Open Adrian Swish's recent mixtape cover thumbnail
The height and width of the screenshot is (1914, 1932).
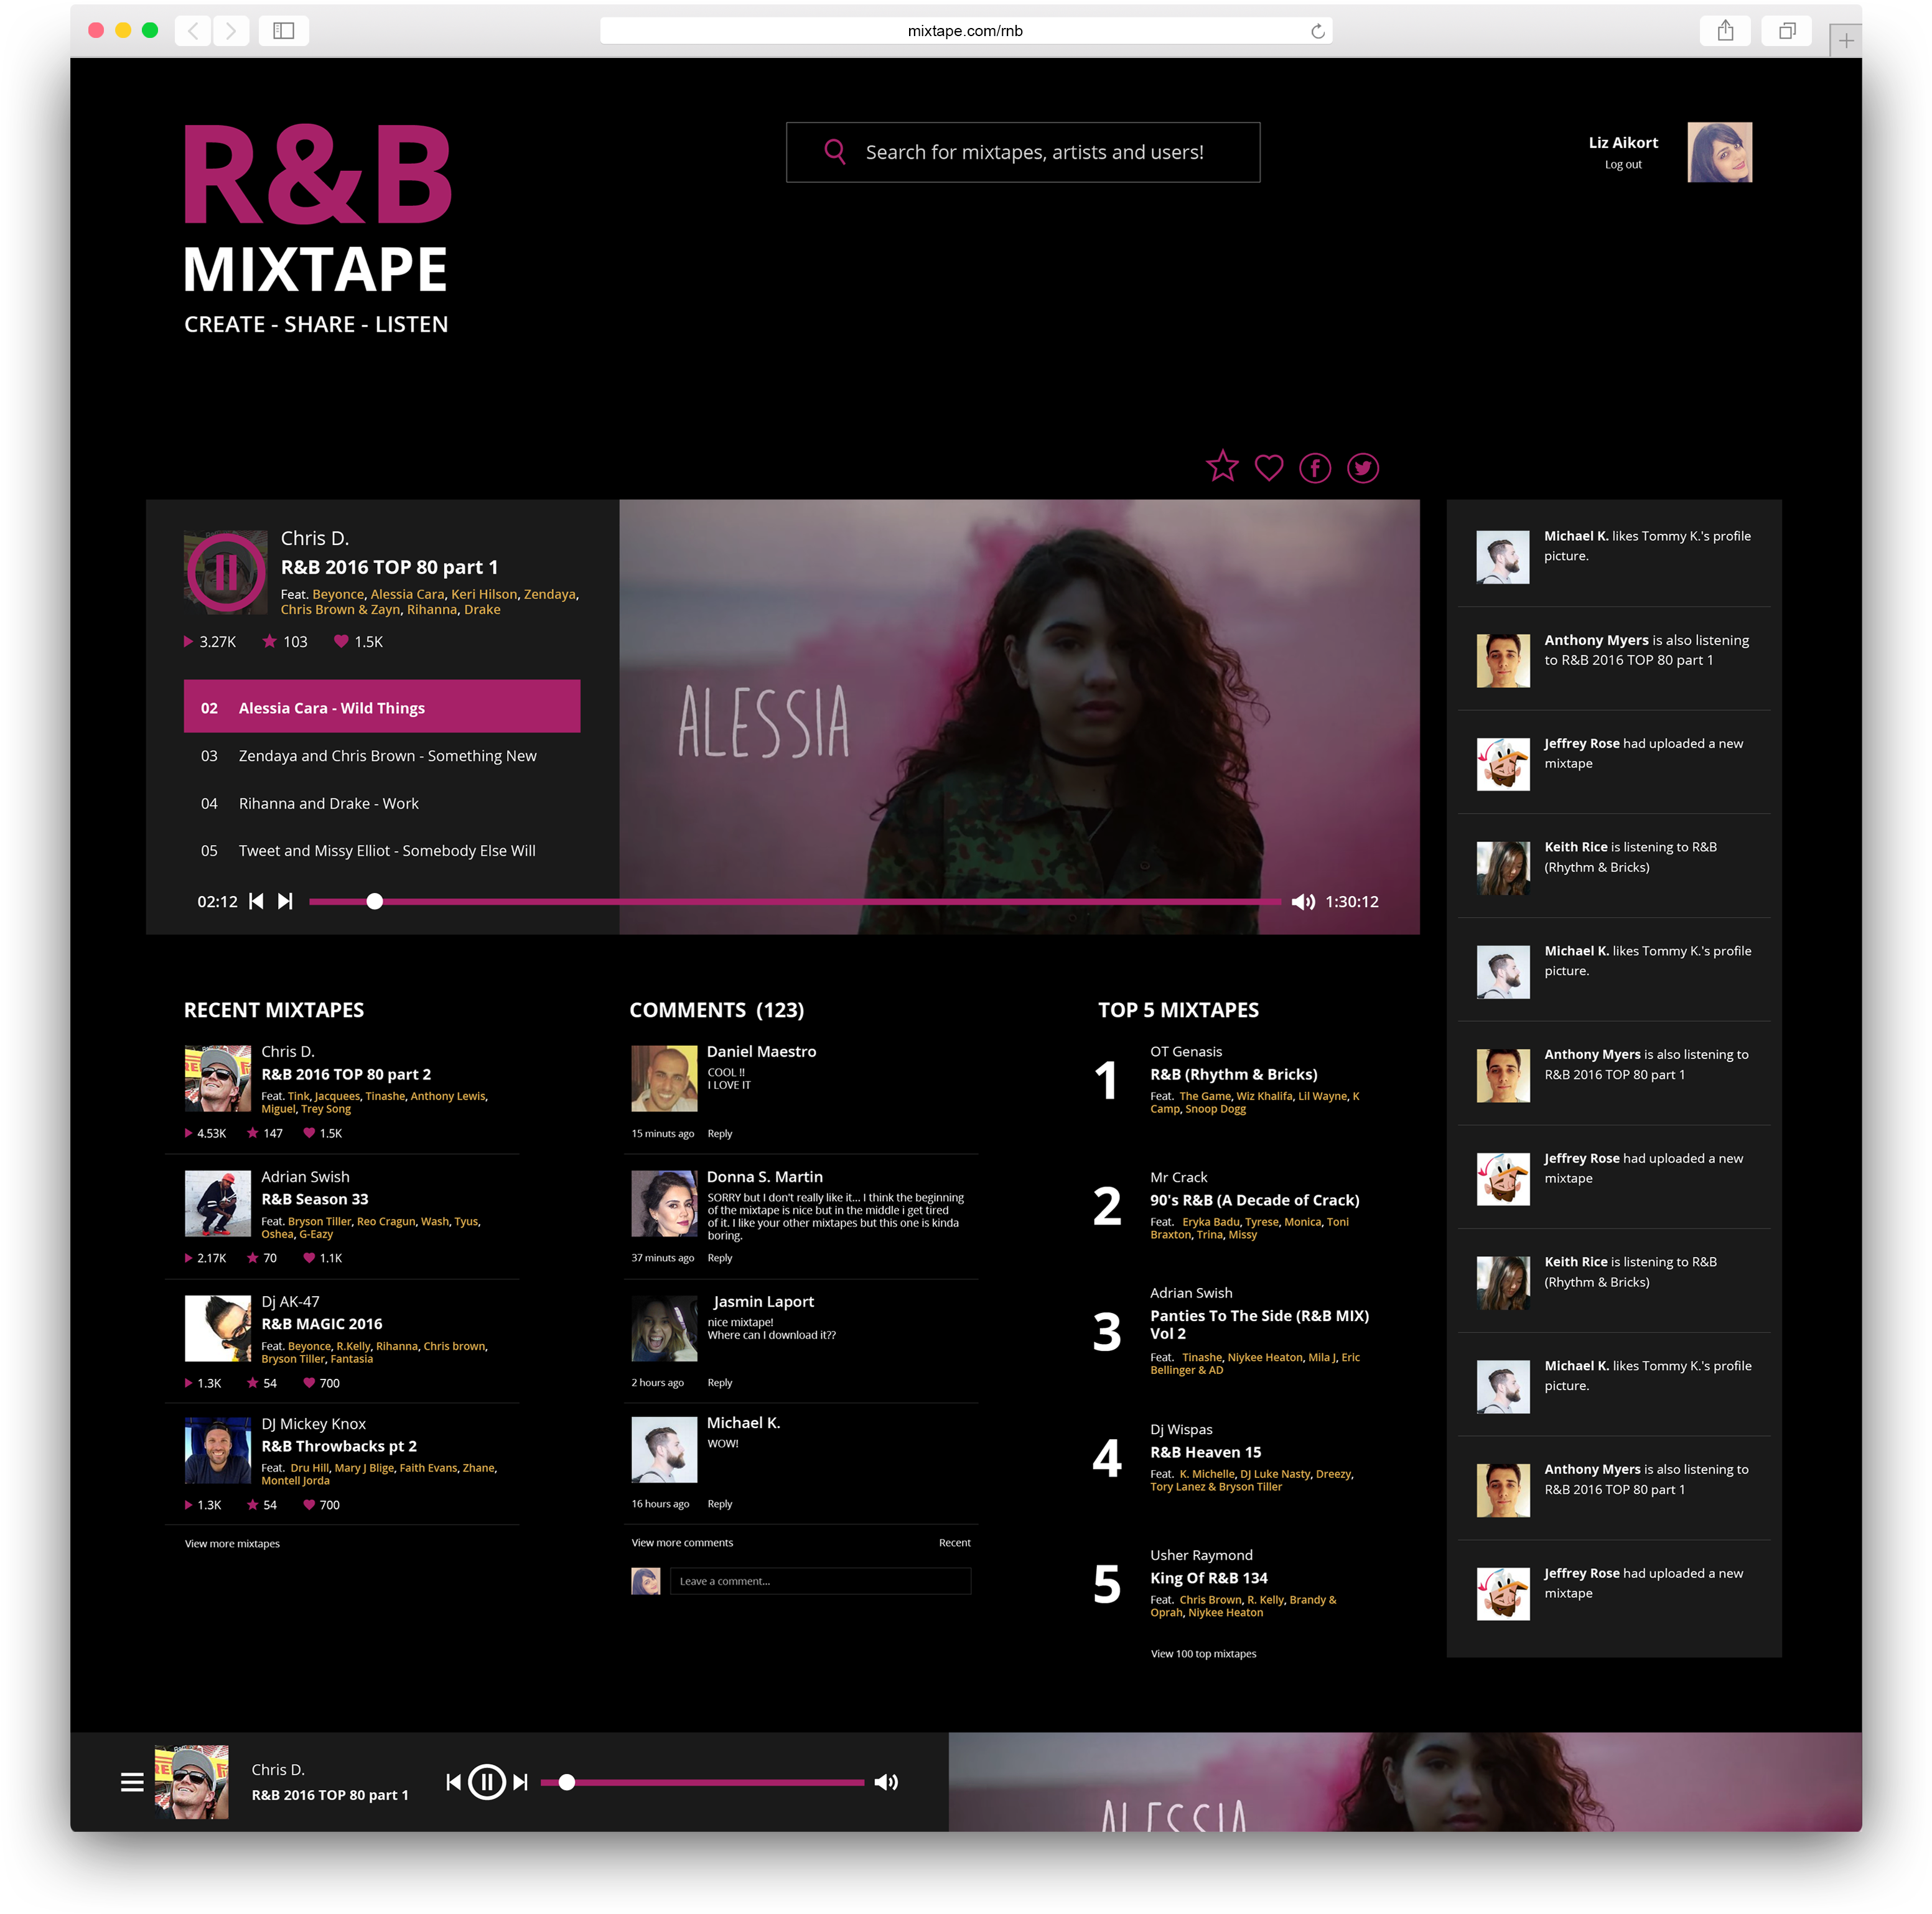click(x=218, y=1204)
